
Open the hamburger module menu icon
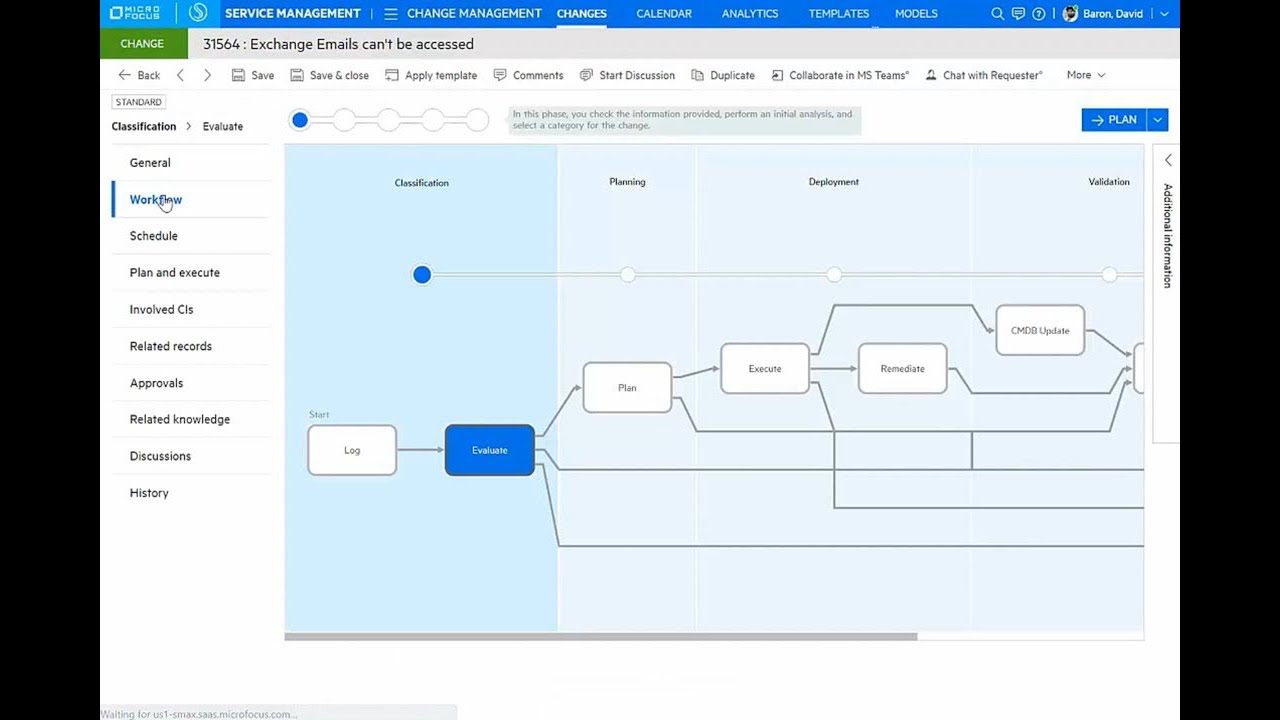click(x=390, y=14)
